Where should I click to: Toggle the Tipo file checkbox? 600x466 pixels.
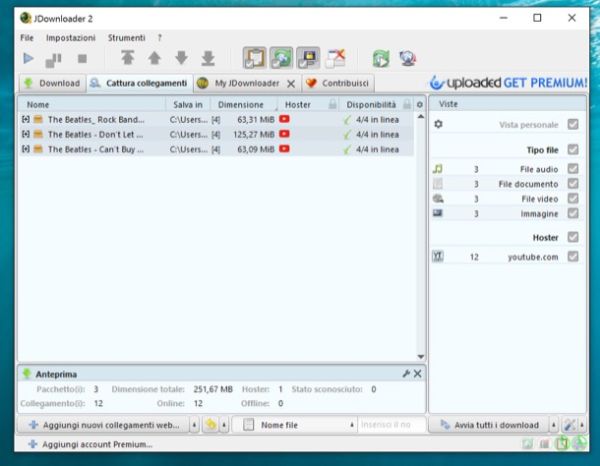(573, 149)
